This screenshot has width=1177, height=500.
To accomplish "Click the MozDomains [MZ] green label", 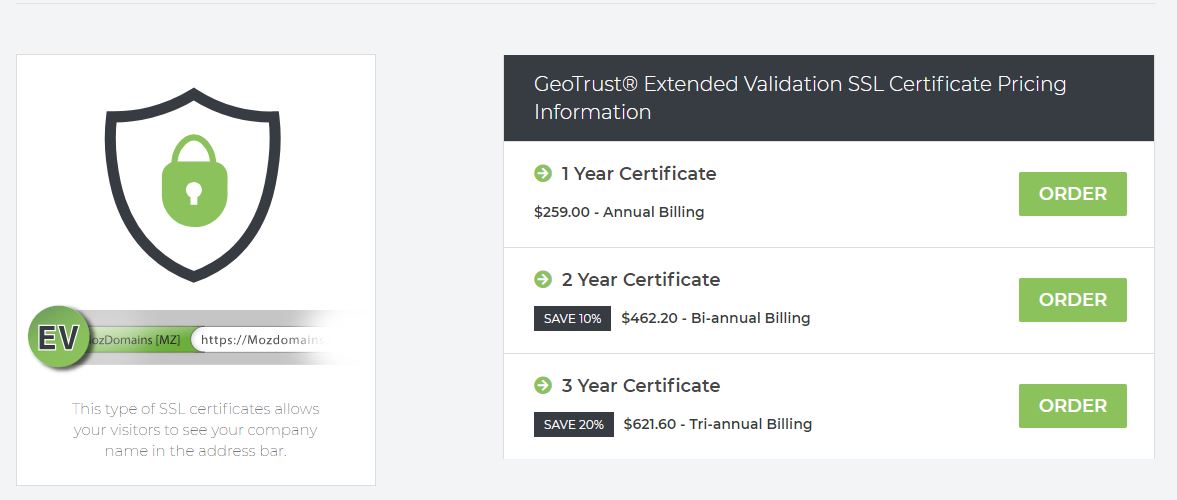I will [135, 339].
